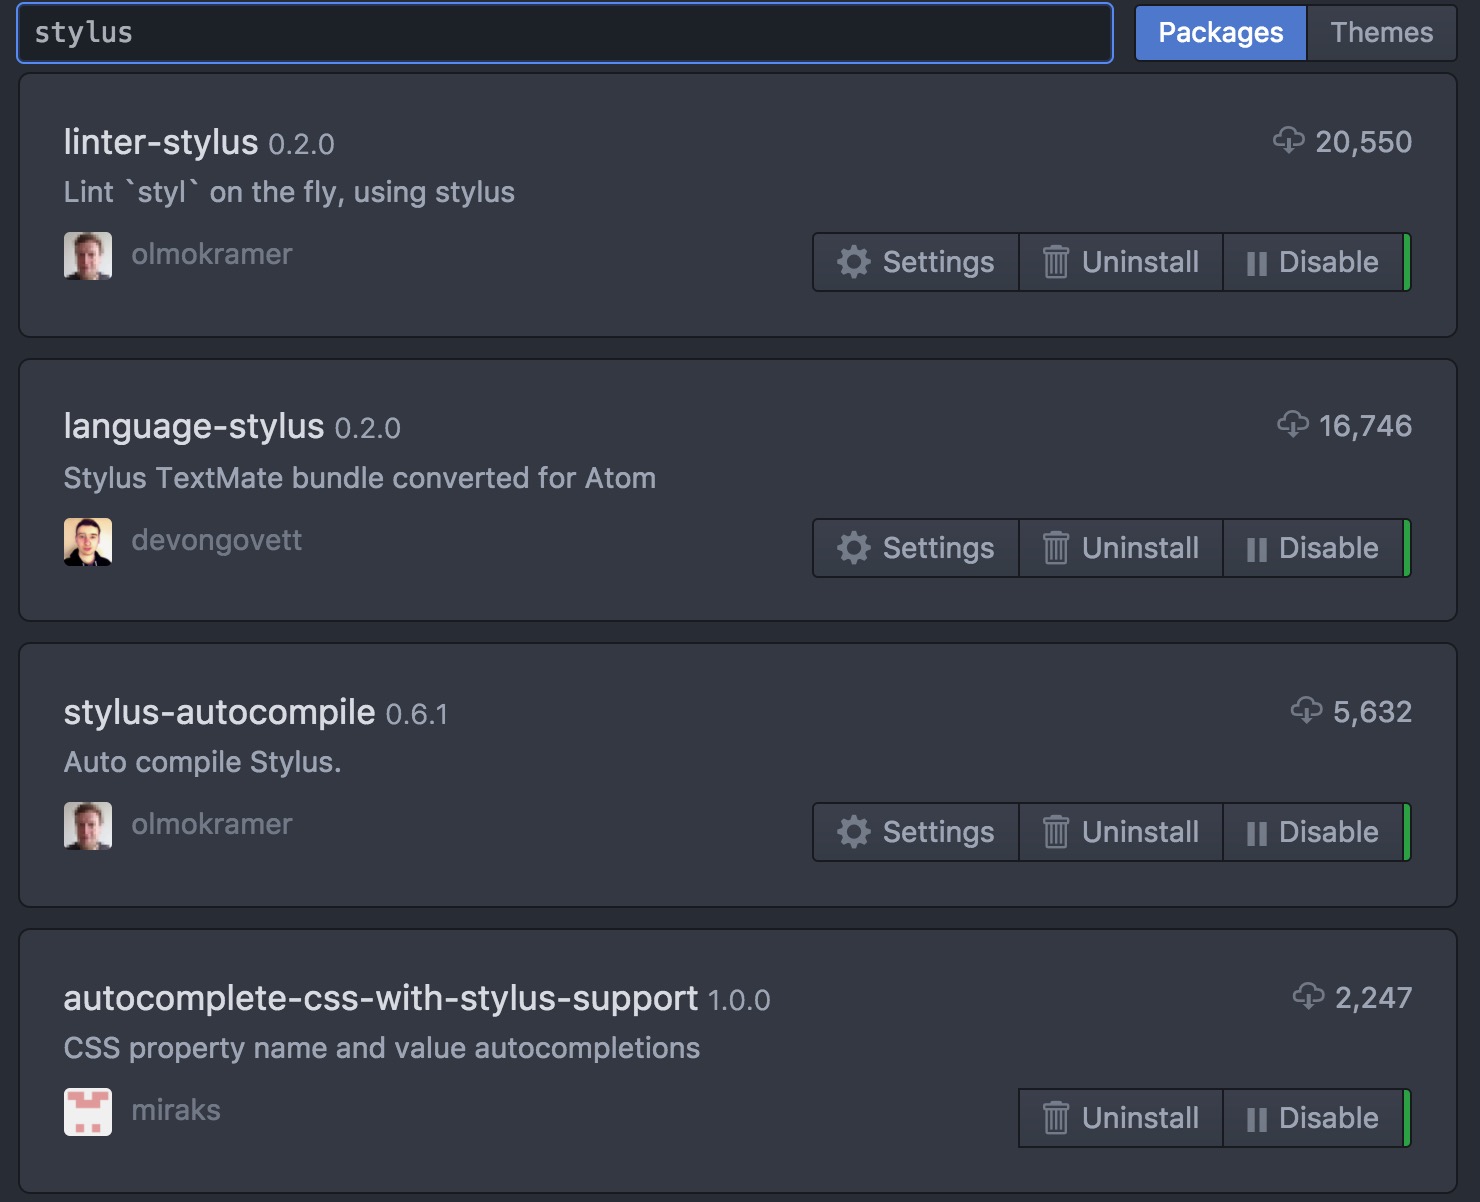Click the linter-stylus description text
The height and width of the screenshot is (1202, 1480).
pyautogui.click(x=289, y=192)
